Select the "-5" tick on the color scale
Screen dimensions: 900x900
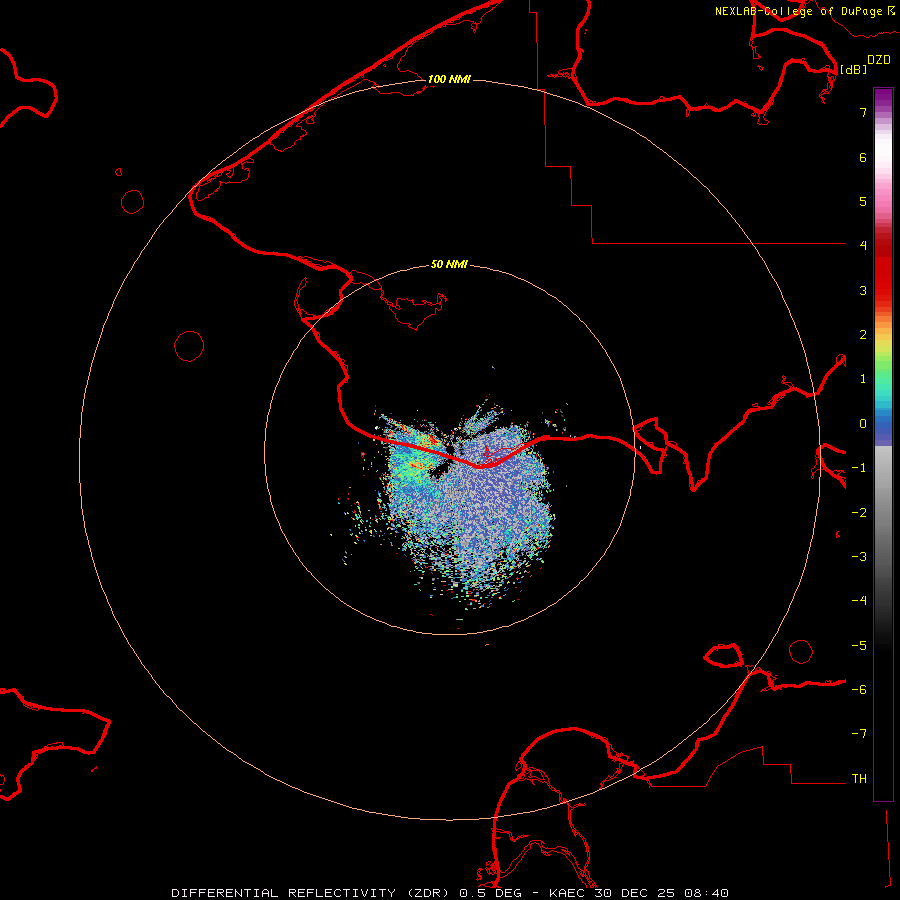pos(859,646)
